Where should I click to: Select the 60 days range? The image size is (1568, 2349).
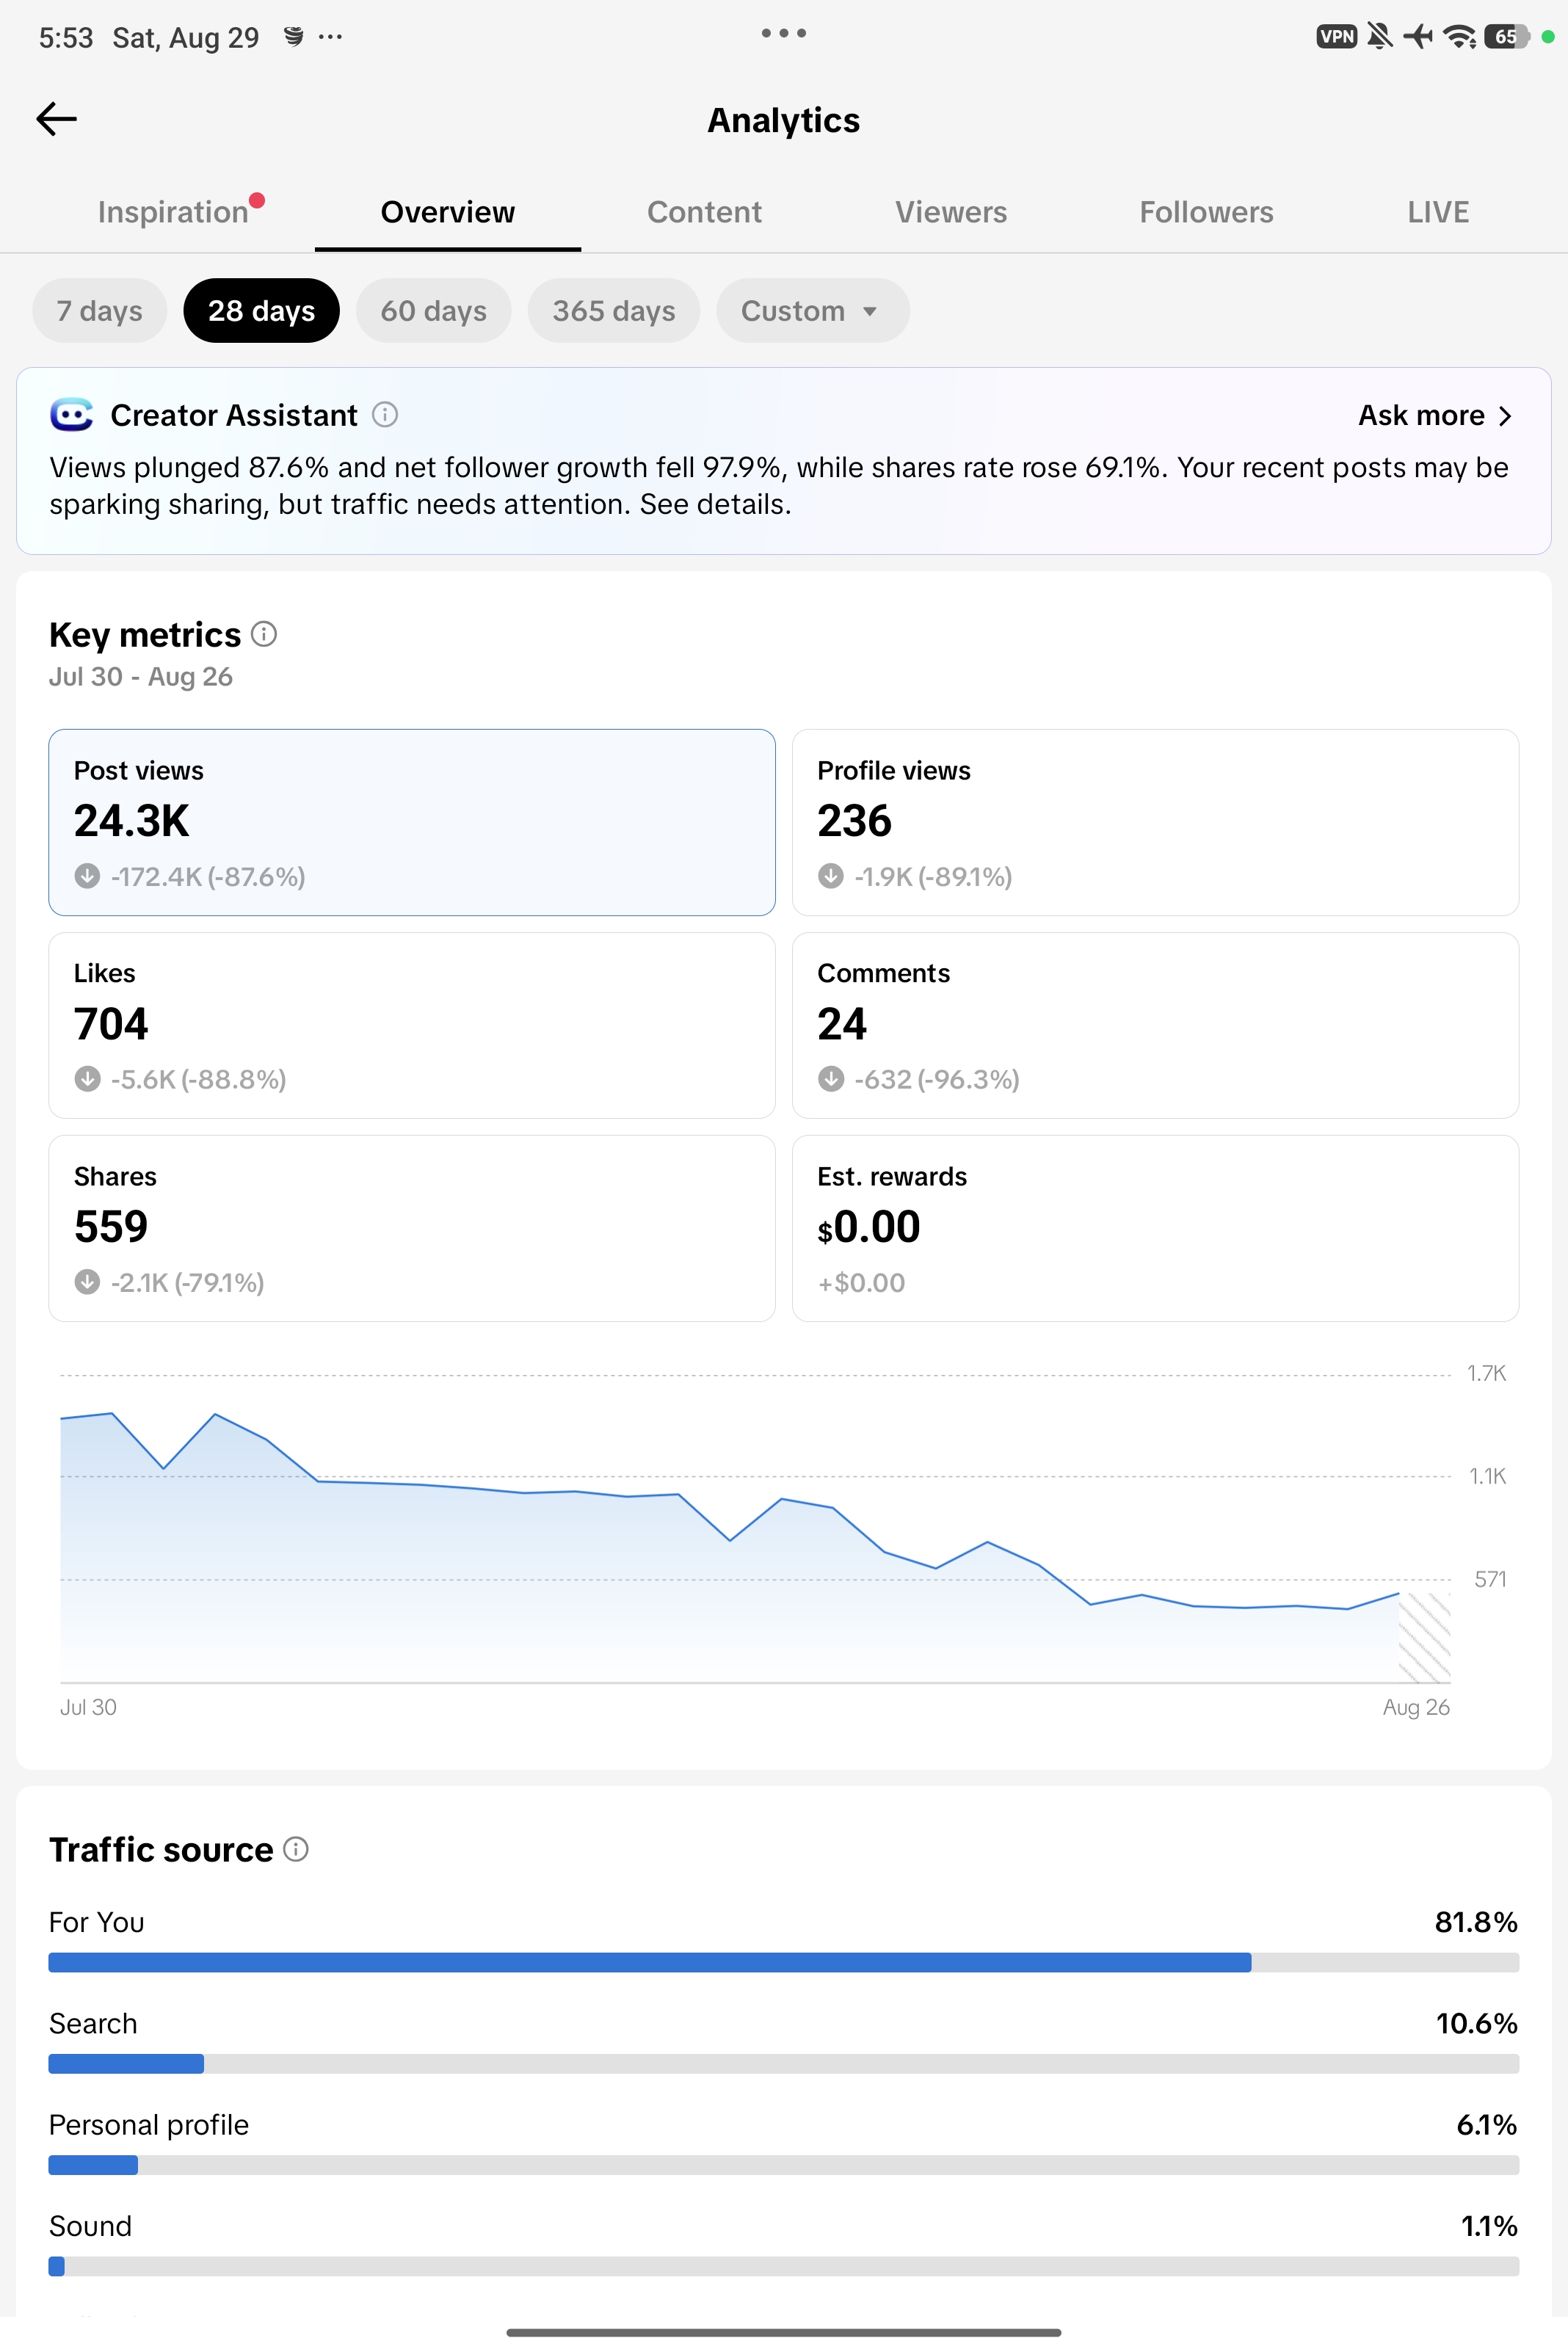coord(433,311)
